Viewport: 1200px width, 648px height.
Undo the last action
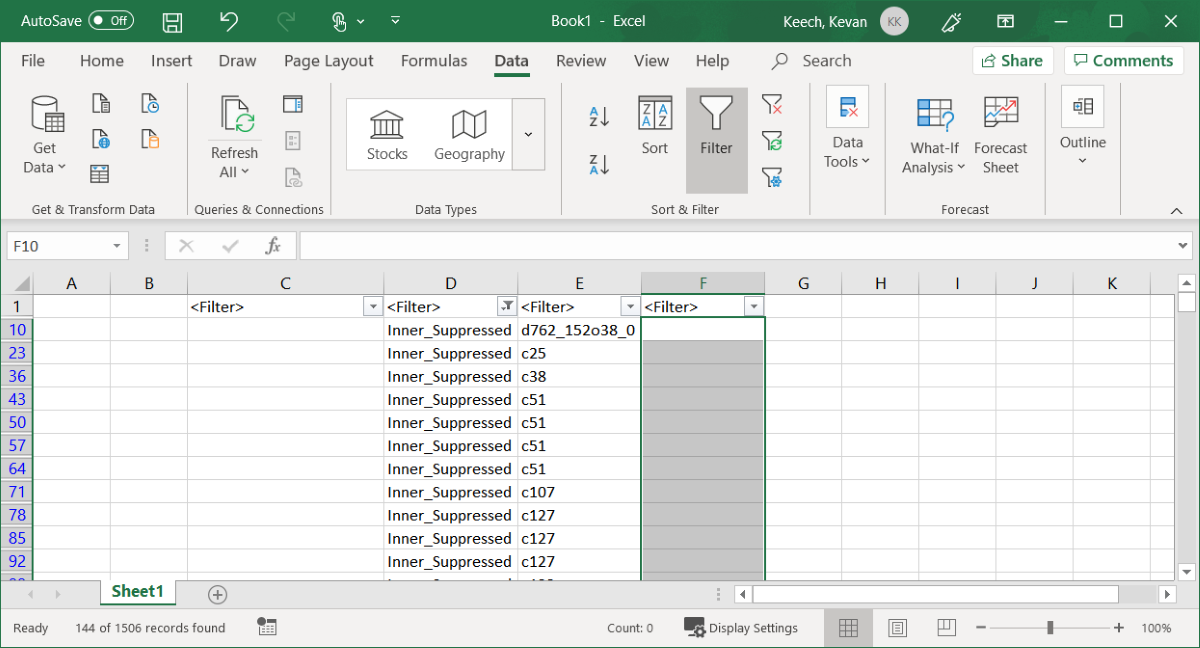click(x=229, y=21)
